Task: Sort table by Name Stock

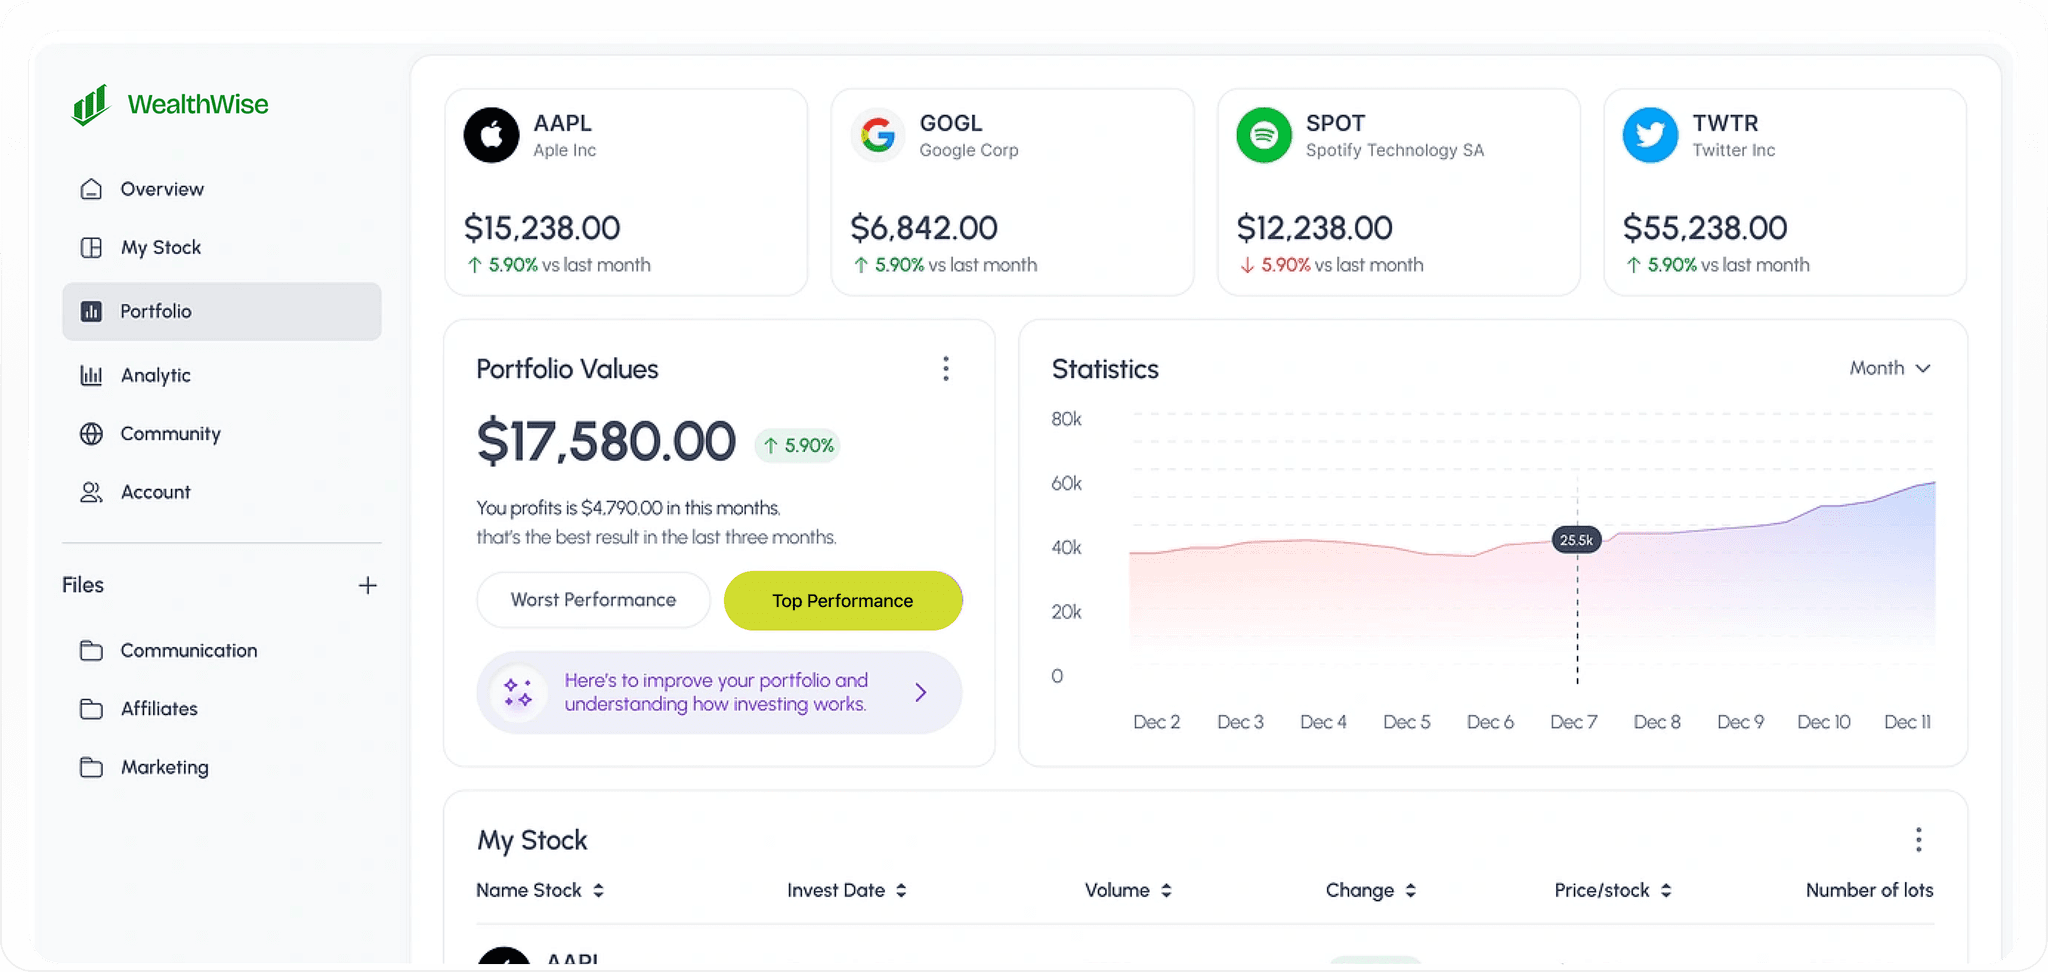Action: [x=540, y=890]
